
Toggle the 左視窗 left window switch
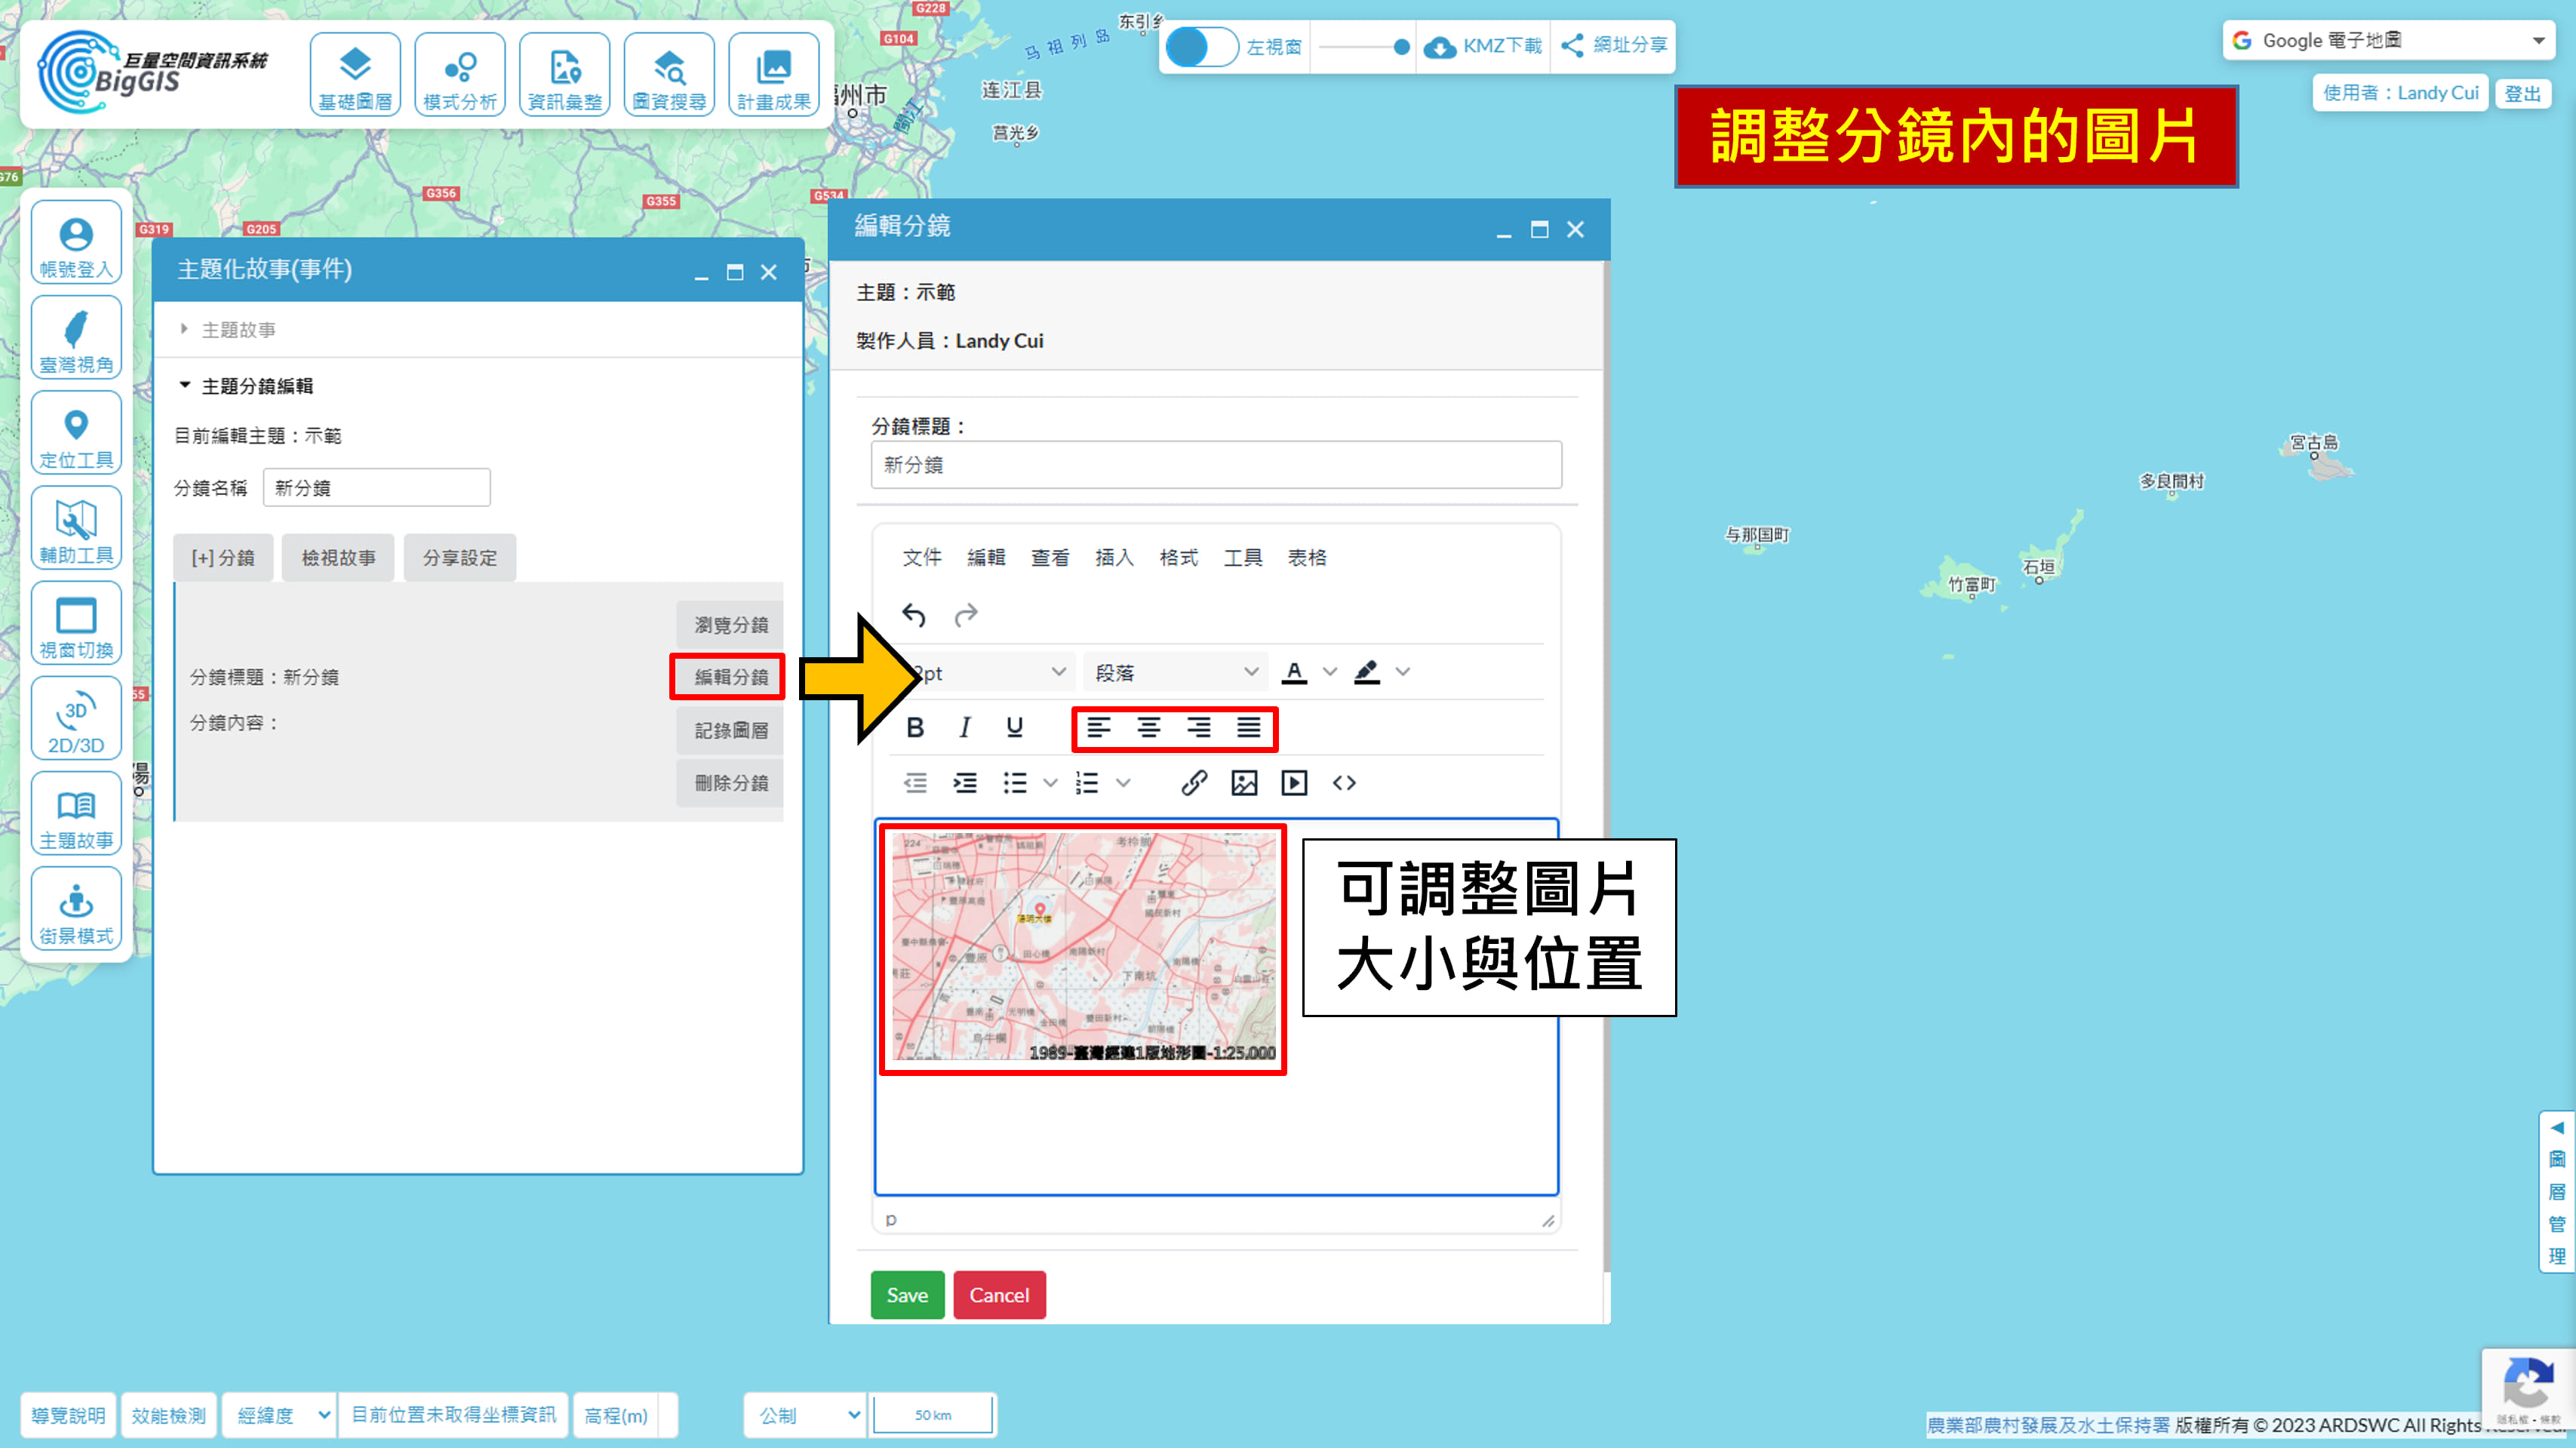tap(1201, 46)
